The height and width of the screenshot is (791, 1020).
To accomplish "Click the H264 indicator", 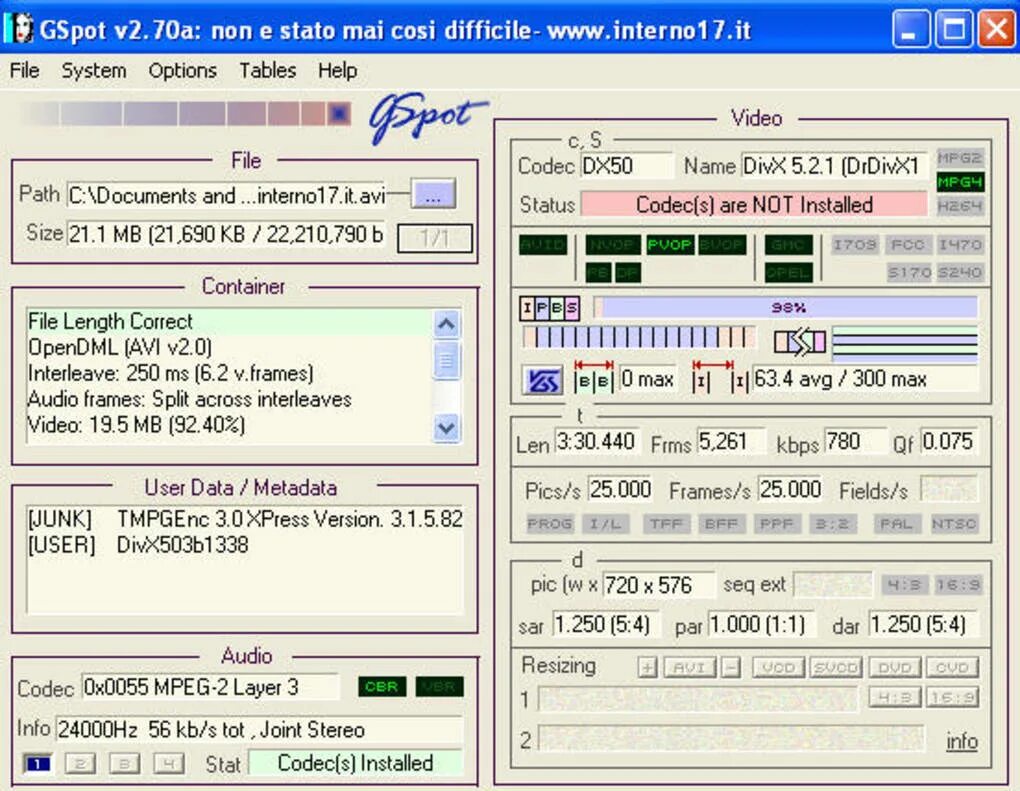I will pyautogui.click(x=960, y=206).
